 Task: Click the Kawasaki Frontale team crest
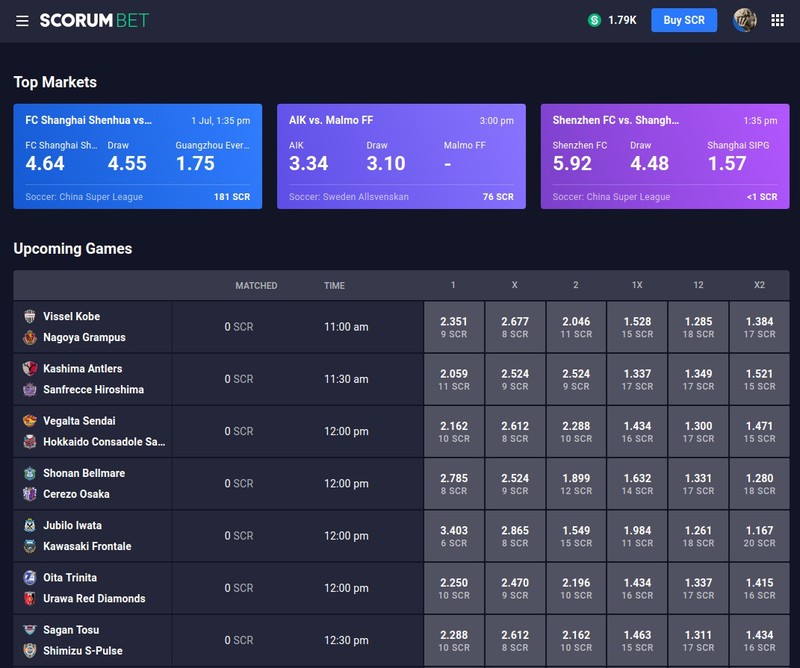[x=30, y=546]
